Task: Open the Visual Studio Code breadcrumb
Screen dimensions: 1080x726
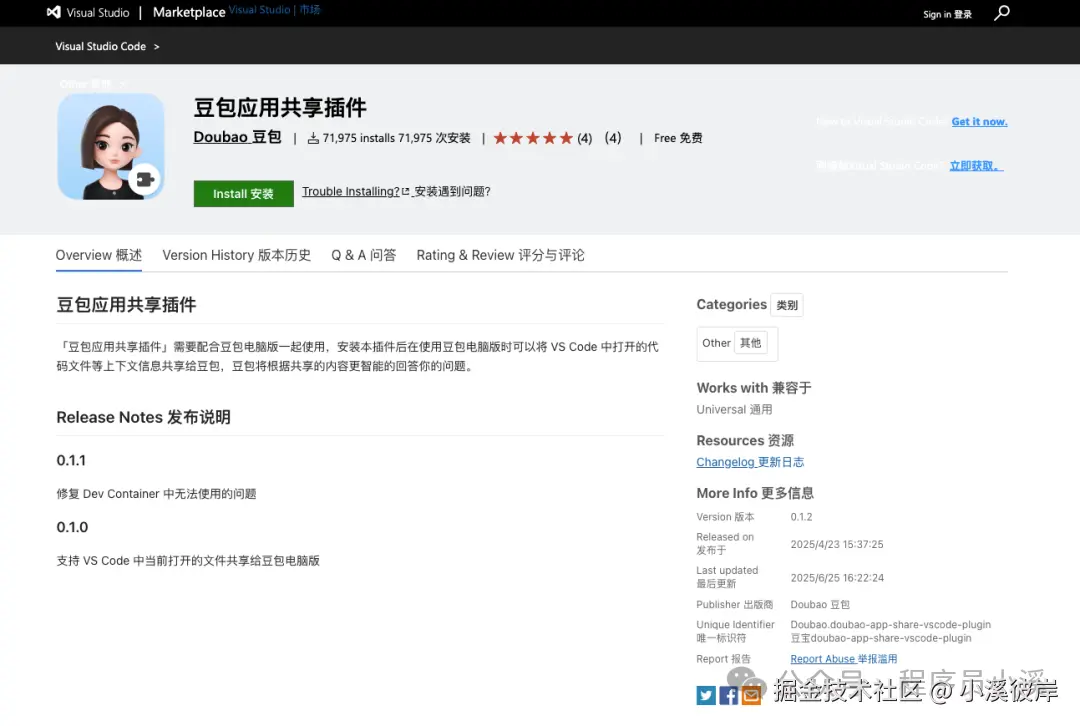Action: [100, 46]
